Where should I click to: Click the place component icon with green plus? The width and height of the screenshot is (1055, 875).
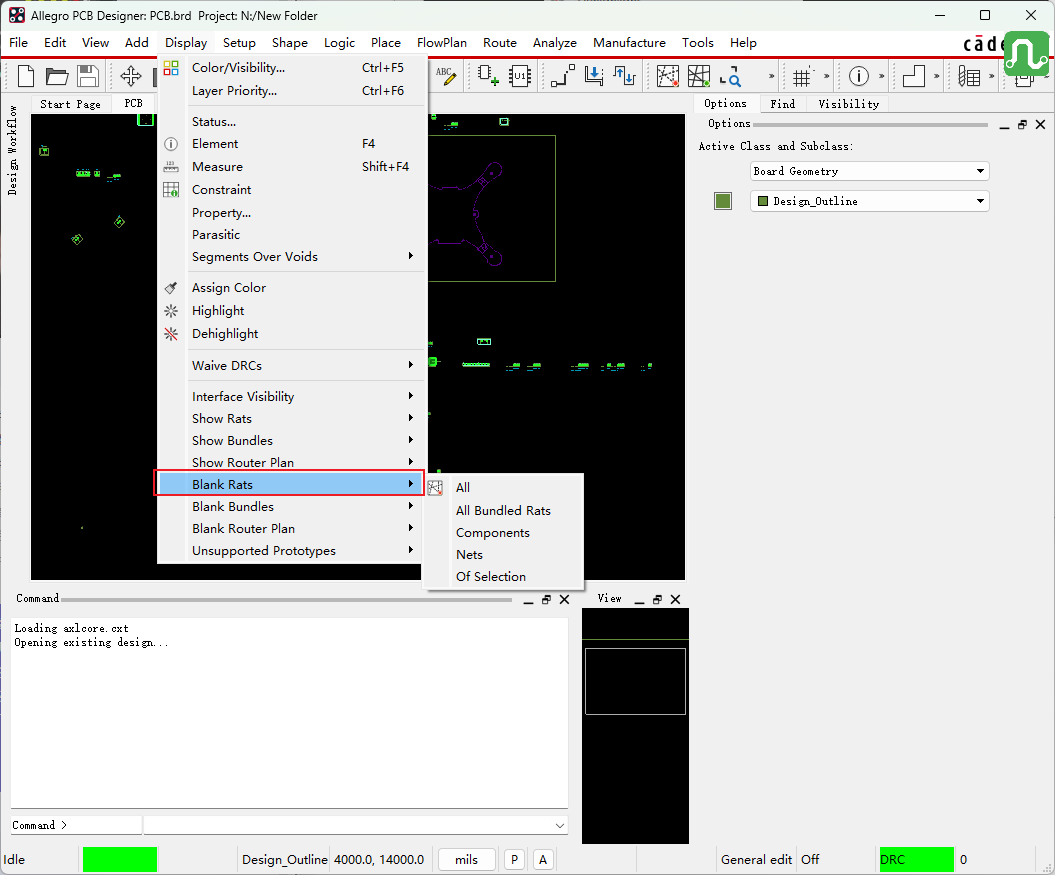coord(488,76)
